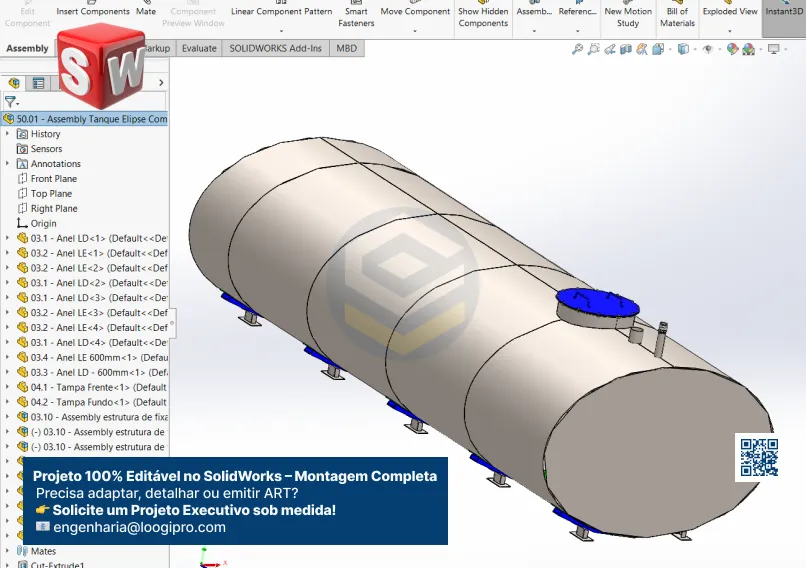806x568 pixels.
Task: Expand the Annotations tree node
Action: tap(8, 164)
